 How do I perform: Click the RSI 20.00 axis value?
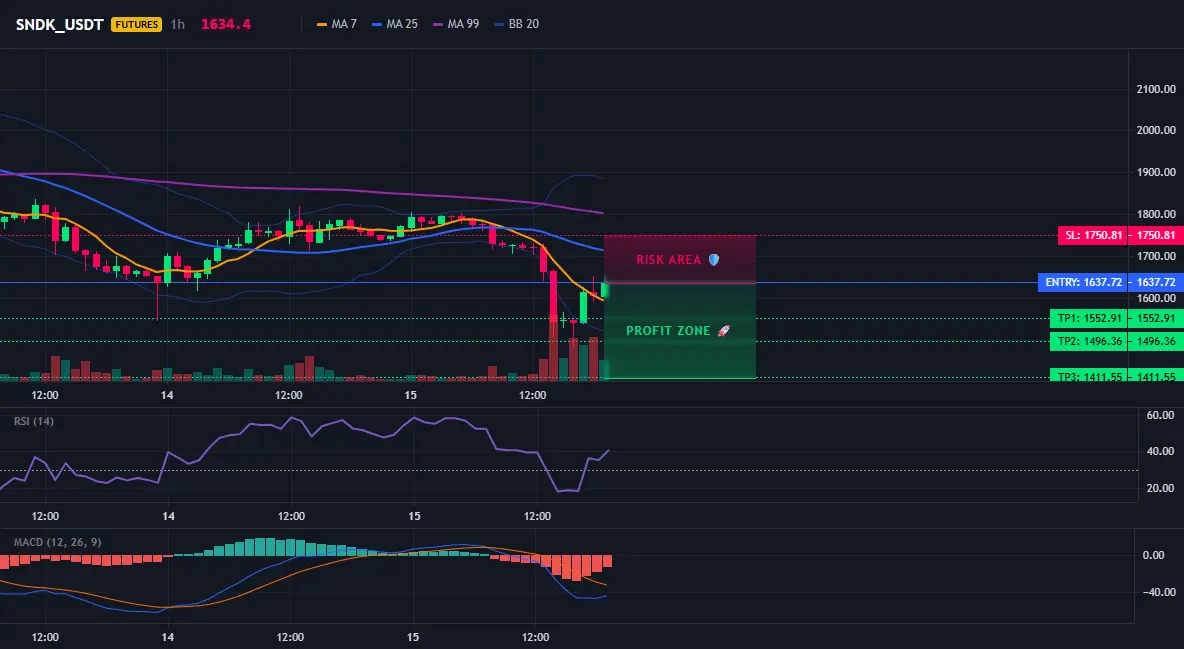click(x=1160, y=488)
